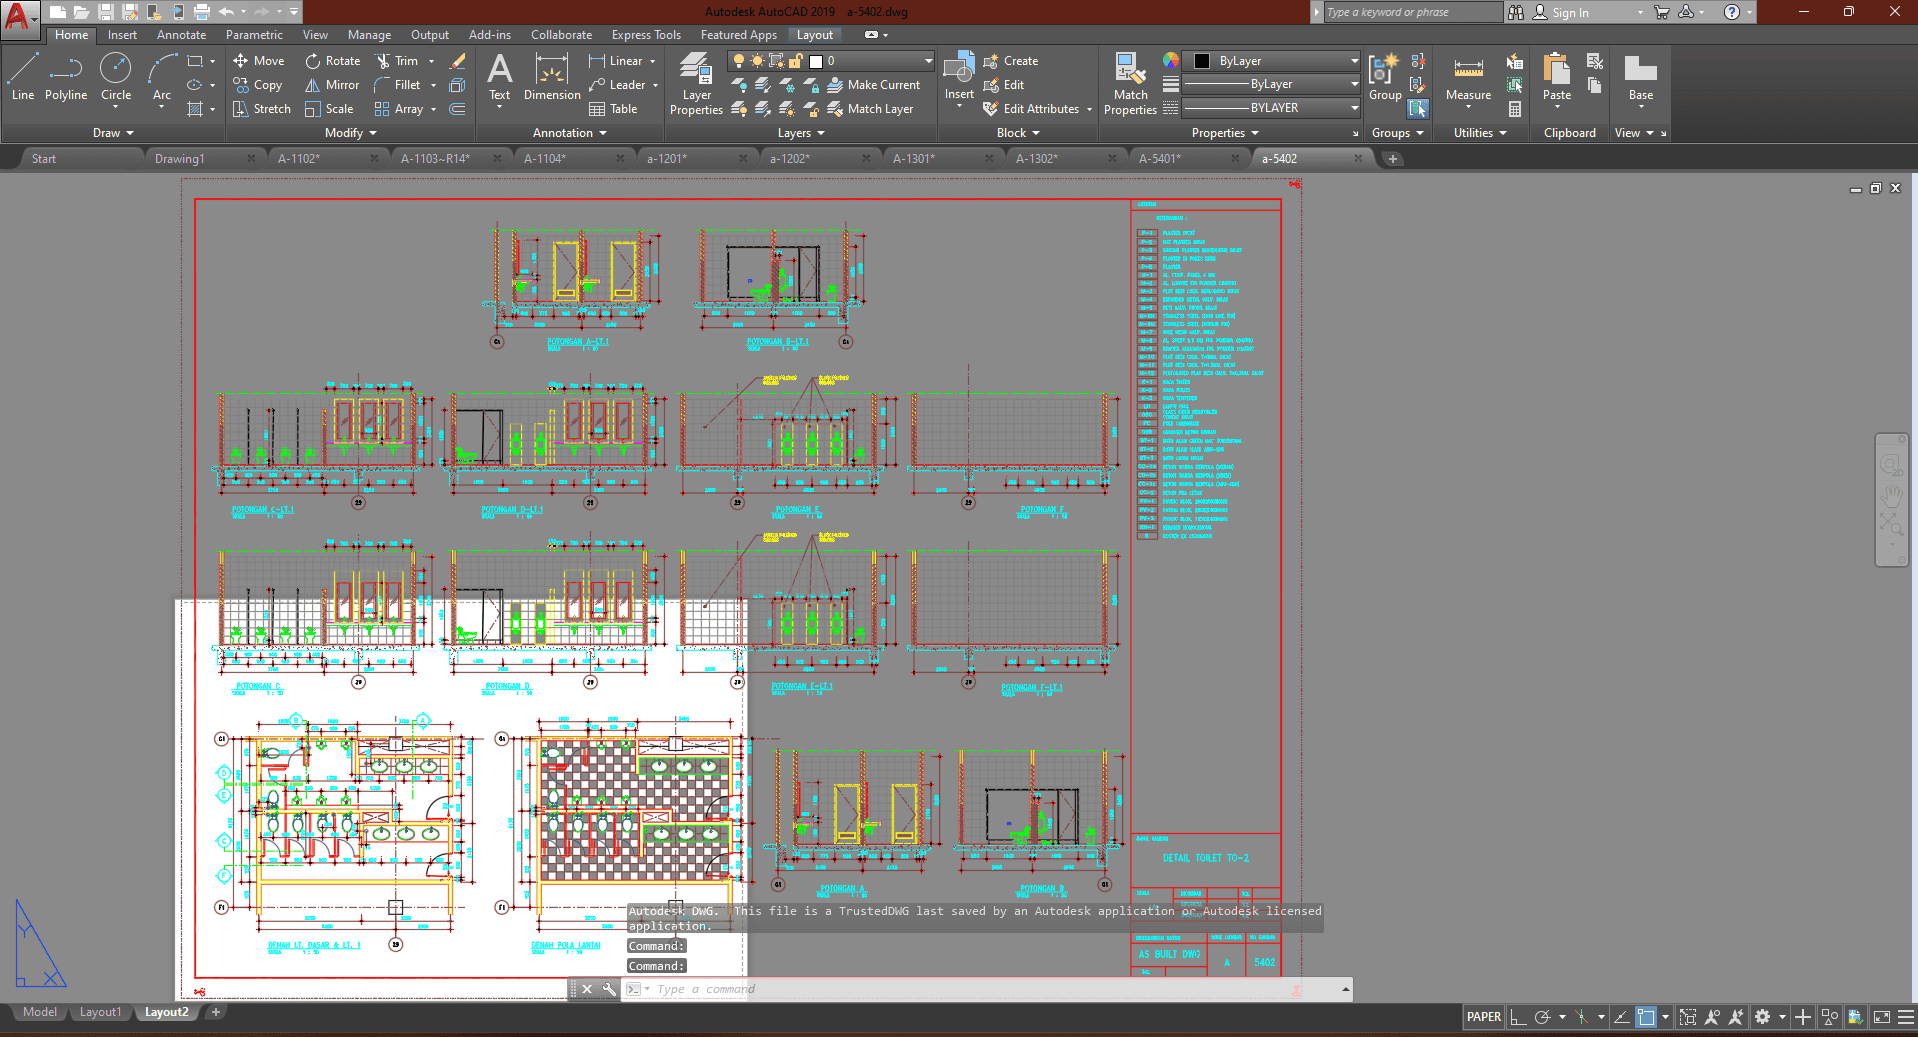Expand the ByLayer object color dropdown
Image resolution: width=1918 pixels, height=1037 pixels.
(1354, 61)
